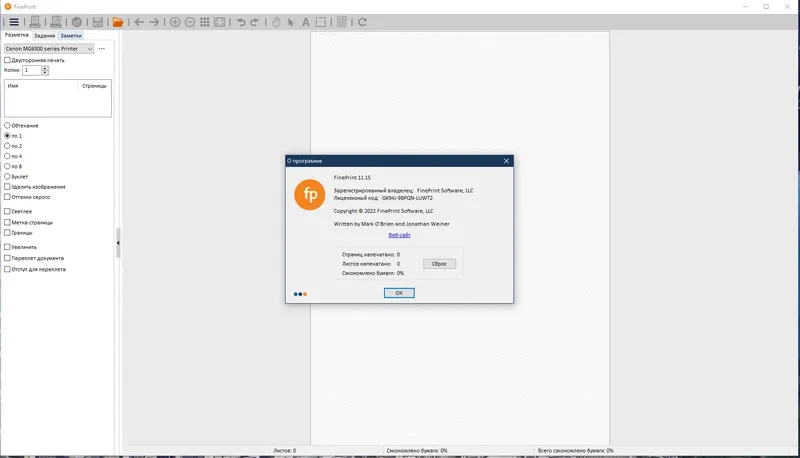Screen dimensions: 800x458
Task: Click the Zoom in plus icon
Action: pos(175,22)
